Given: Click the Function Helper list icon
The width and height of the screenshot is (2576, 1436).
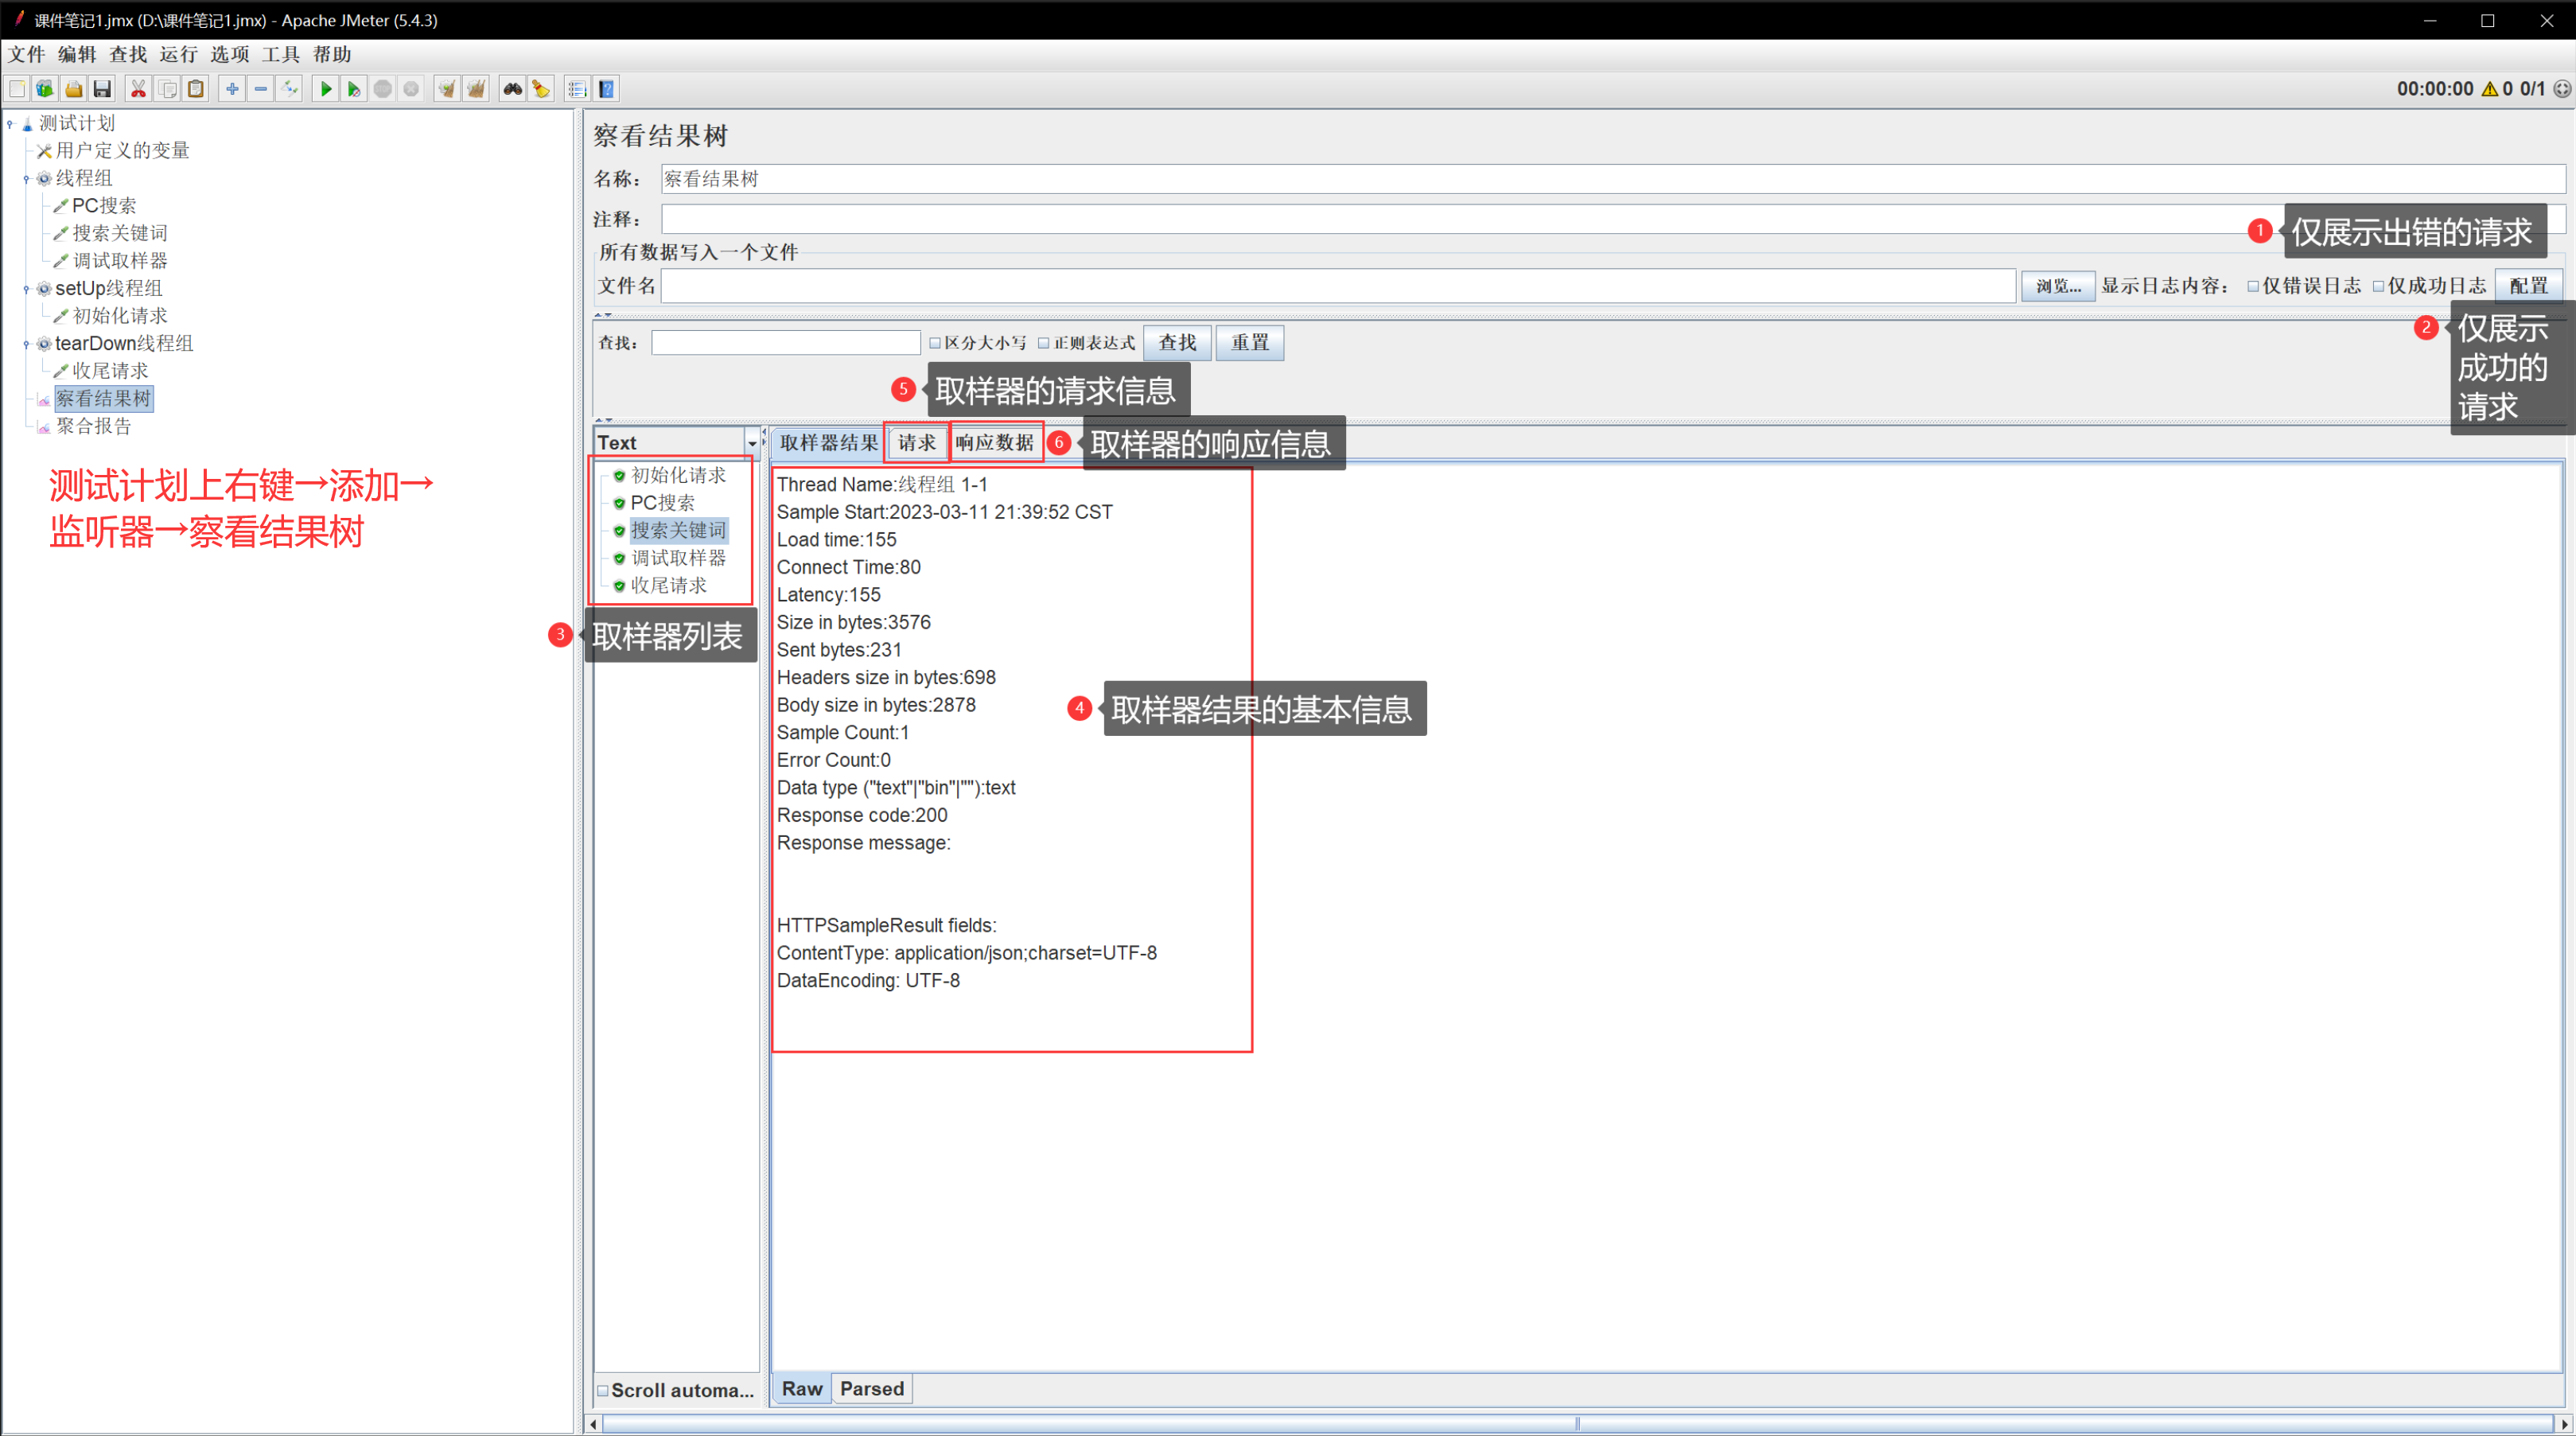Looking at the screenshot, I should point(577,89).
